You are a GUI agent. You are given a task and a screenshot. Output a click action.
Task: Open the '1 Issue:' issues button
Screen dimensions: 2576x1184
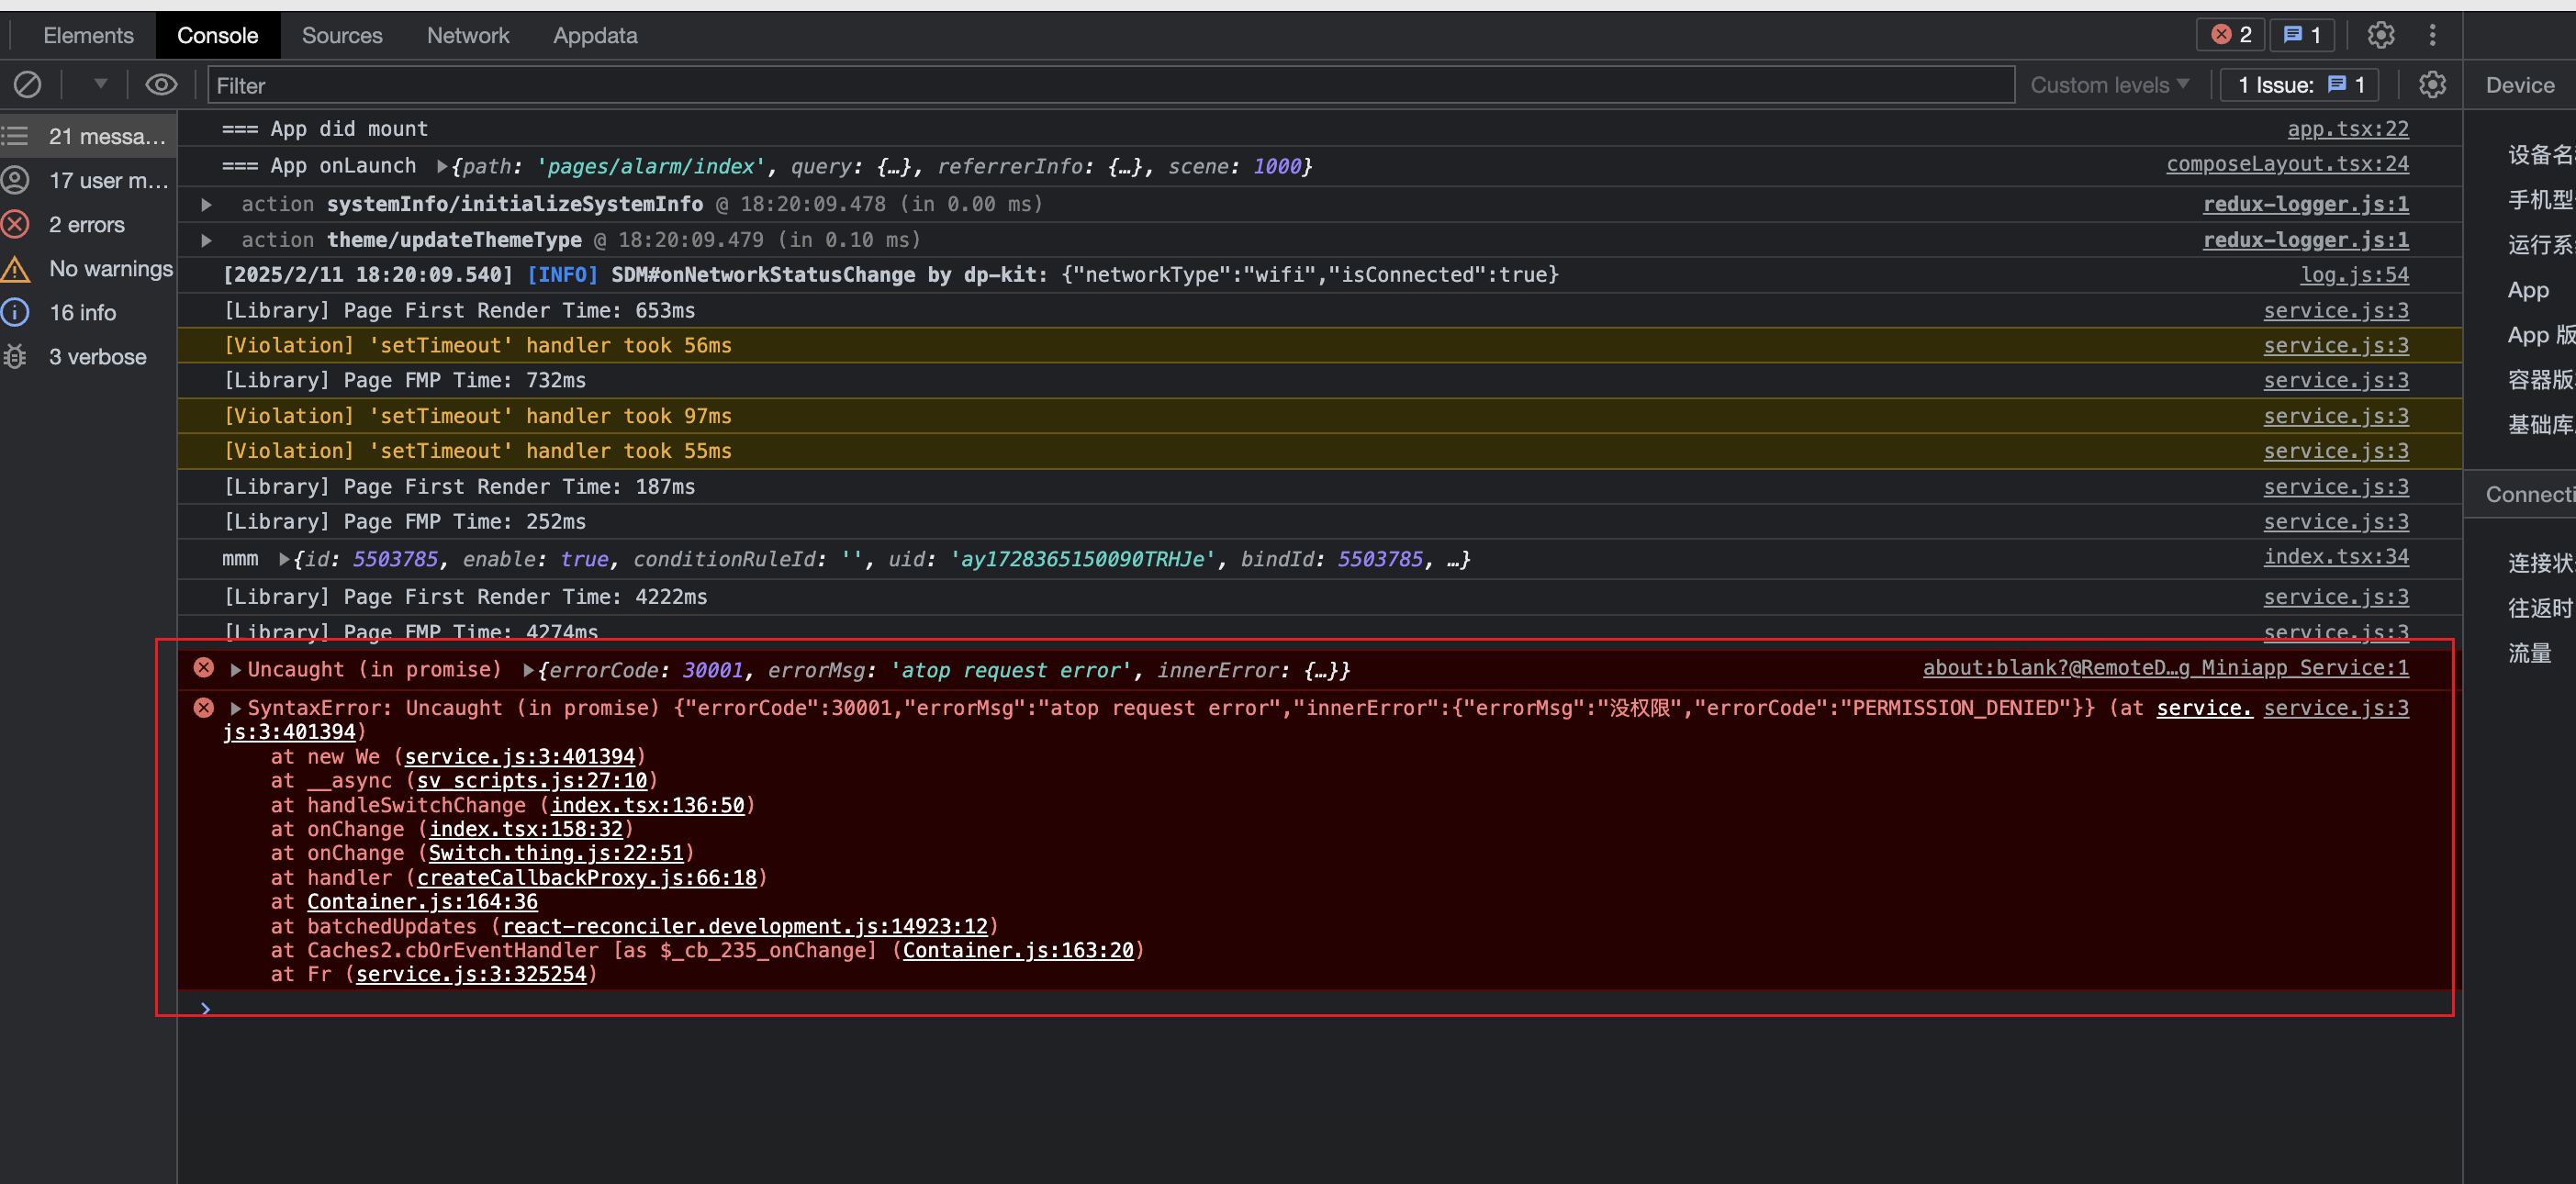(x=2299, y=85)
